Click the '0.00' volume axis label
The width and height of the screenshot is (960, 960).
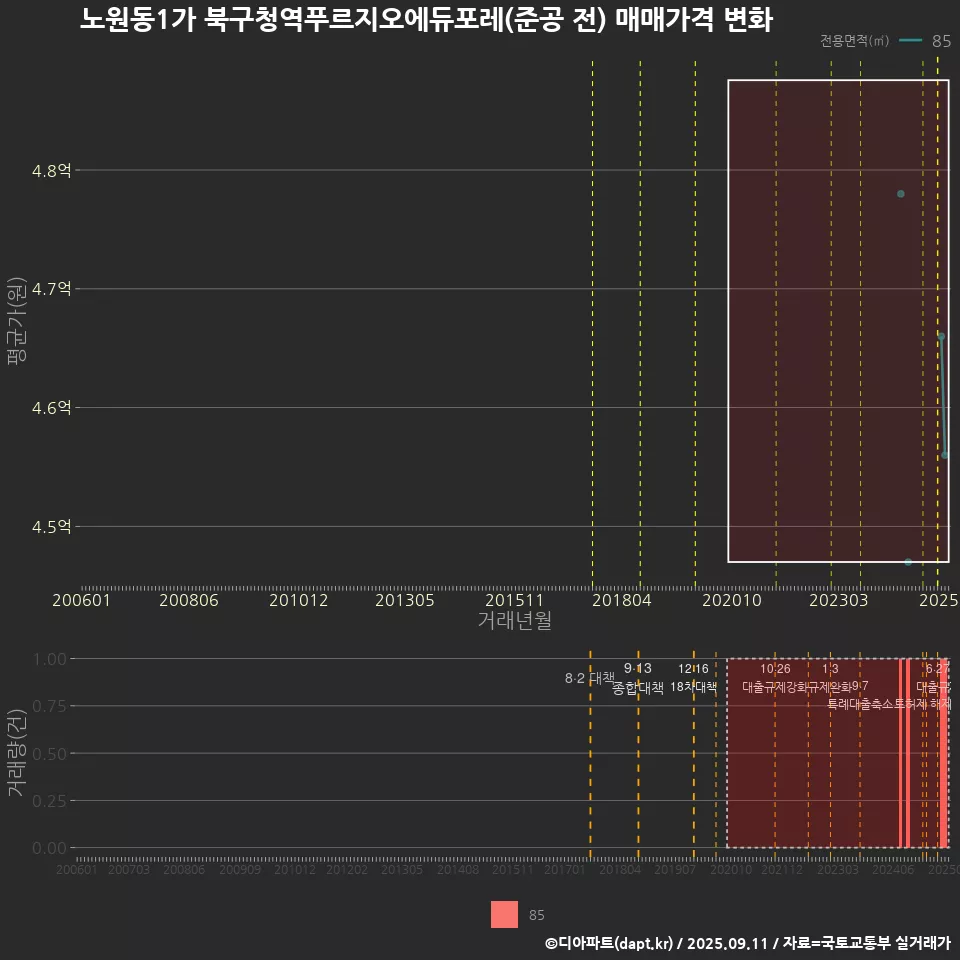tap(50, 848)
